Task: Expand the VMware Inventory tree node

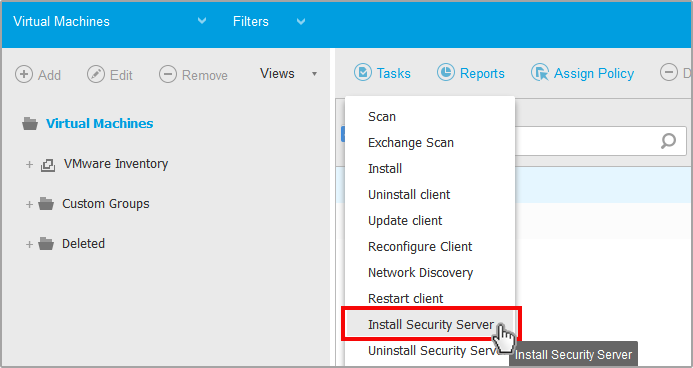Action: (29, 165)
